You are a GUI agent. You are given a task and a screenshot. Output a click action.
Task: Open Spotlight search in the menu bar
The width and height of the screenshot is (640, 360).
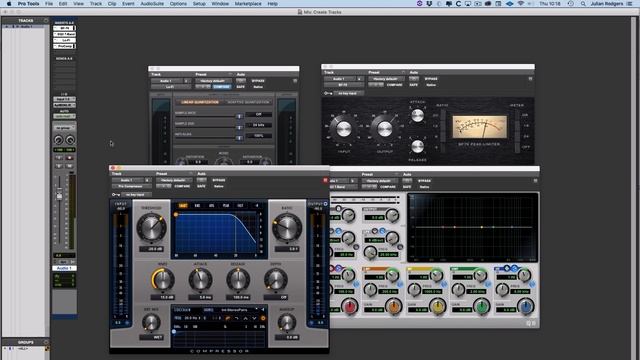click(x=583, y=4)
